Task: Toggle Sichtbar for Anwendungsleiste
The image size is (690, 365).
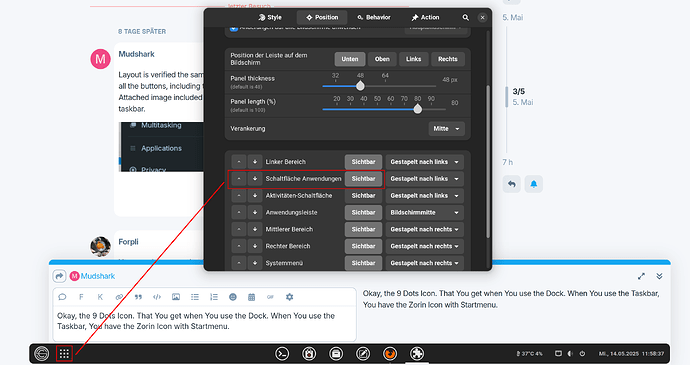Action: click(x=363, y=212)
